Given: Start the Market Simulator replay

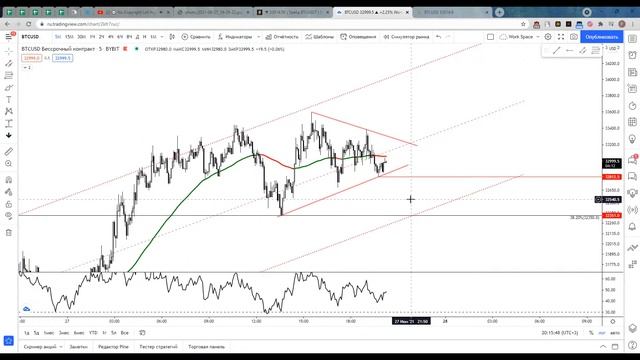Looking at the screenshot, I should coord(406,37).
